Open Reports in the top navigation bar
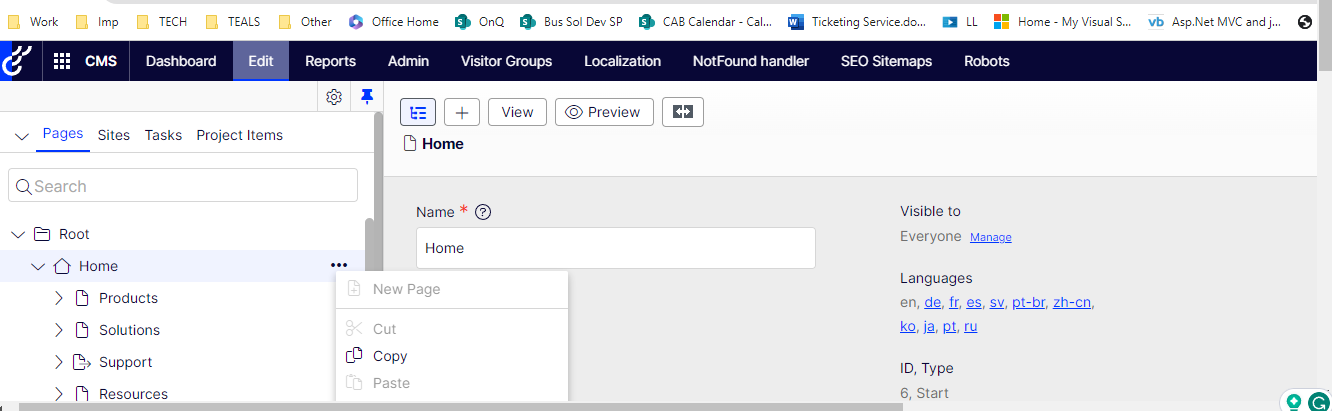 [330, 61]
